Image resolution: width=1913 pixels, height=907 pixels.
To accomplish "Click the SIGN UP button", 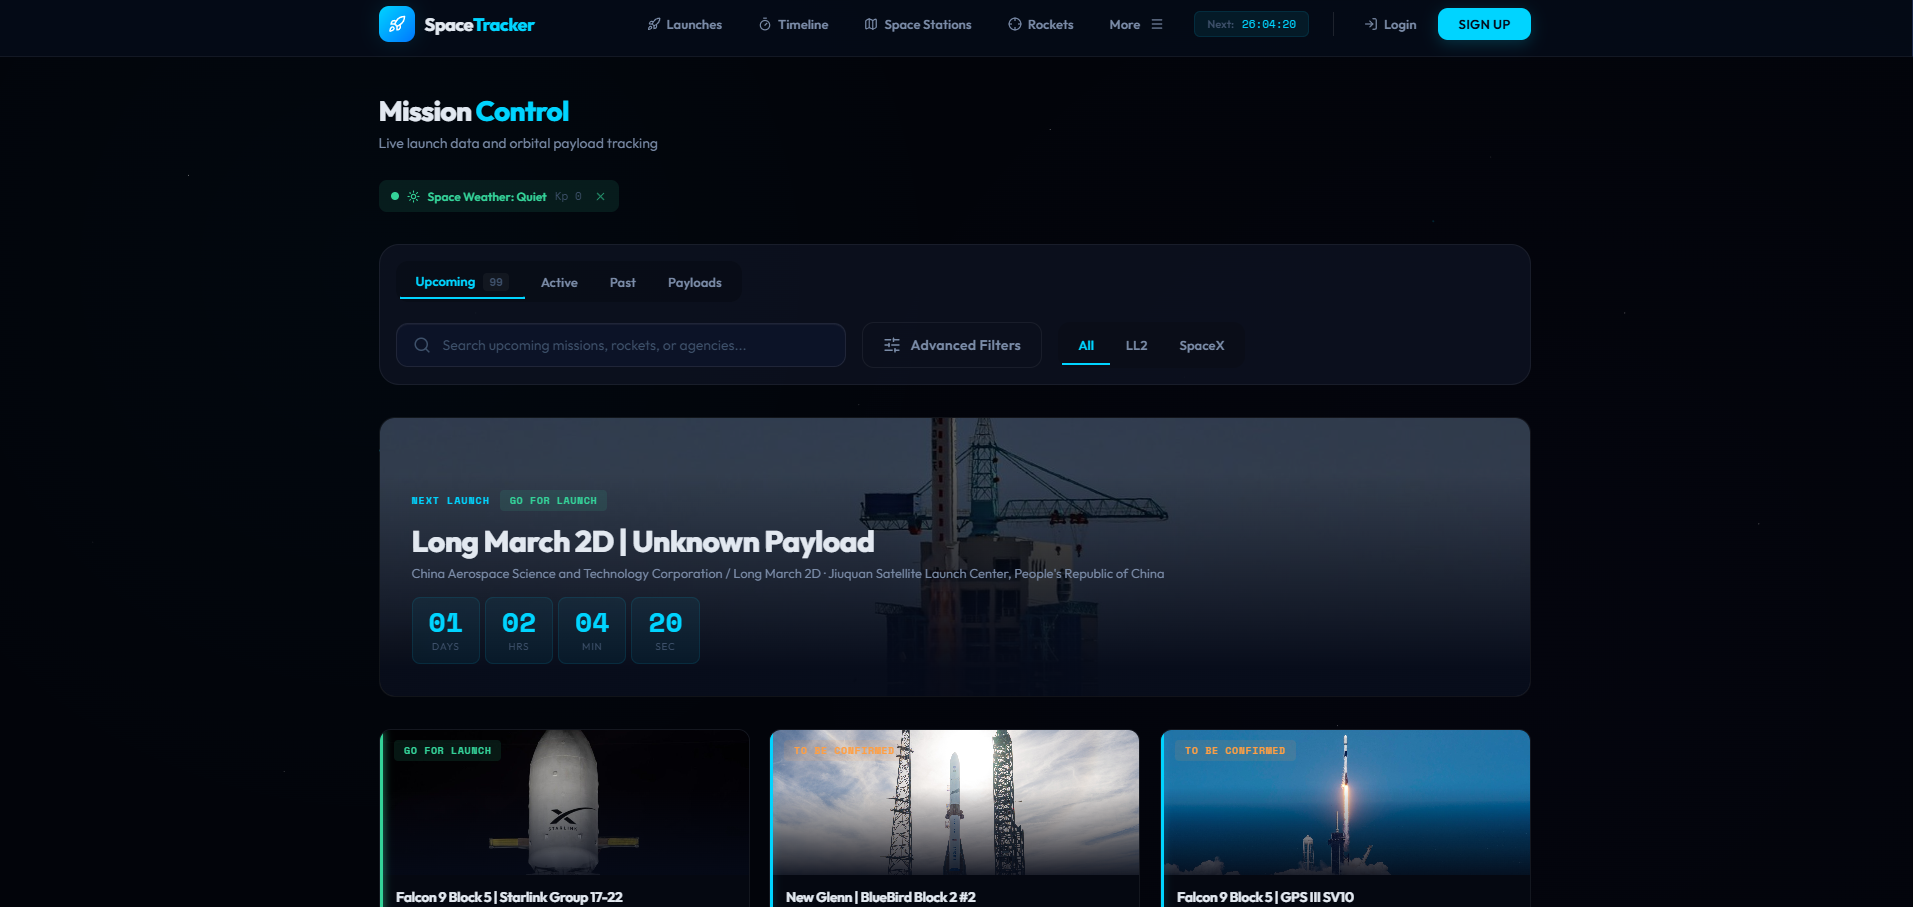I will point(1483,23).
